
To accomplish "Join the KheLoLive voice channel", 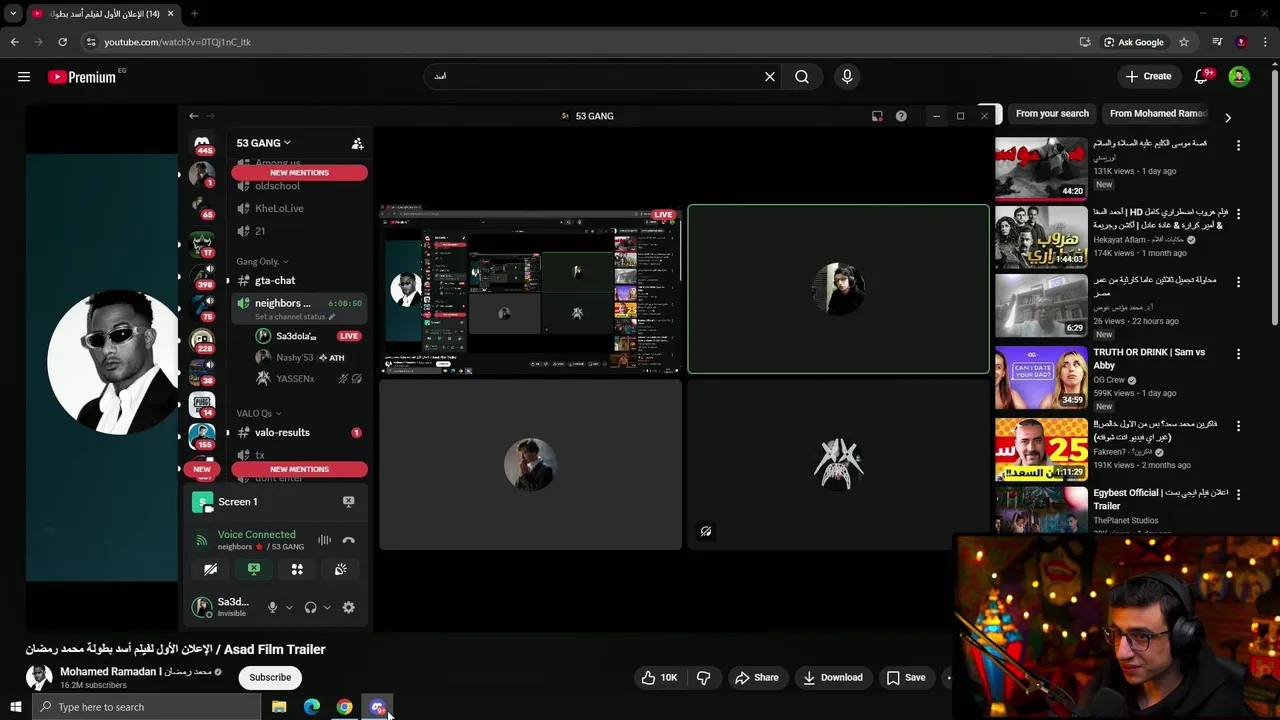I will [279, 209].
